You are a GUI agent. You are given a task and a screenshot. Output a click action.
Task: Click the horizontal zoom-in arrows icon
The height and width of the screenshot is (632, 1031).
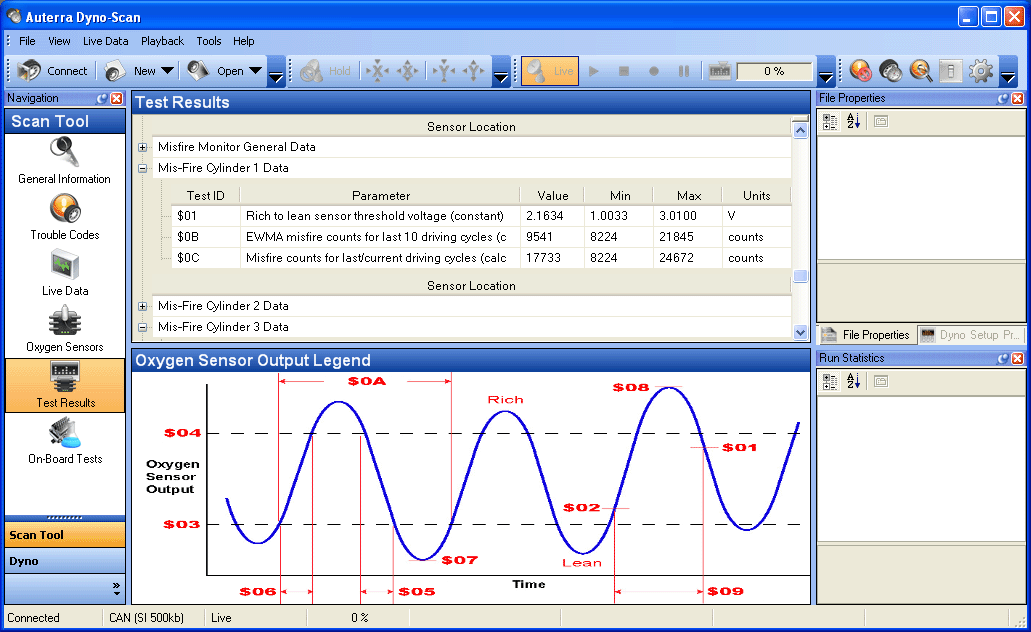tap(377, 71)
